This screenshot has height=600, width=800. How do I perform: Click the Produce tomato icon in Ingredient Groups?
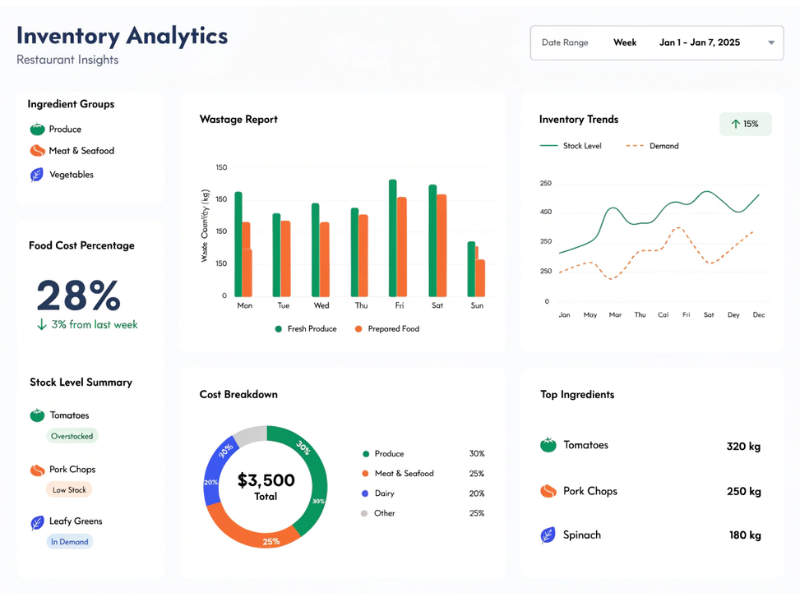[37, 129]
